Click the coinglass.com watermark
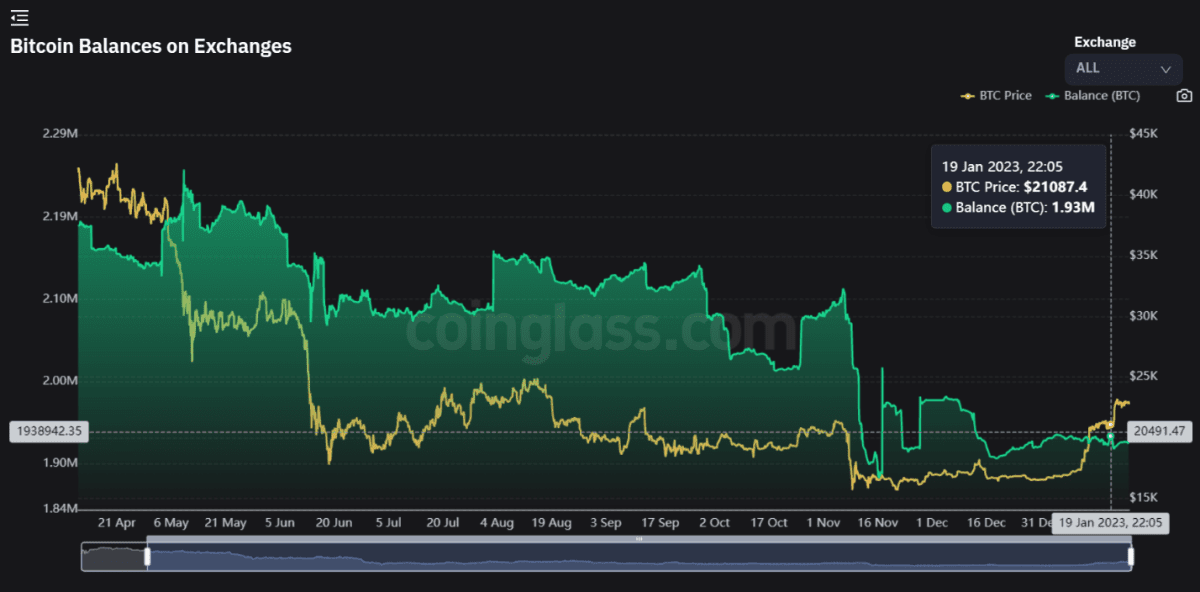 600,328
